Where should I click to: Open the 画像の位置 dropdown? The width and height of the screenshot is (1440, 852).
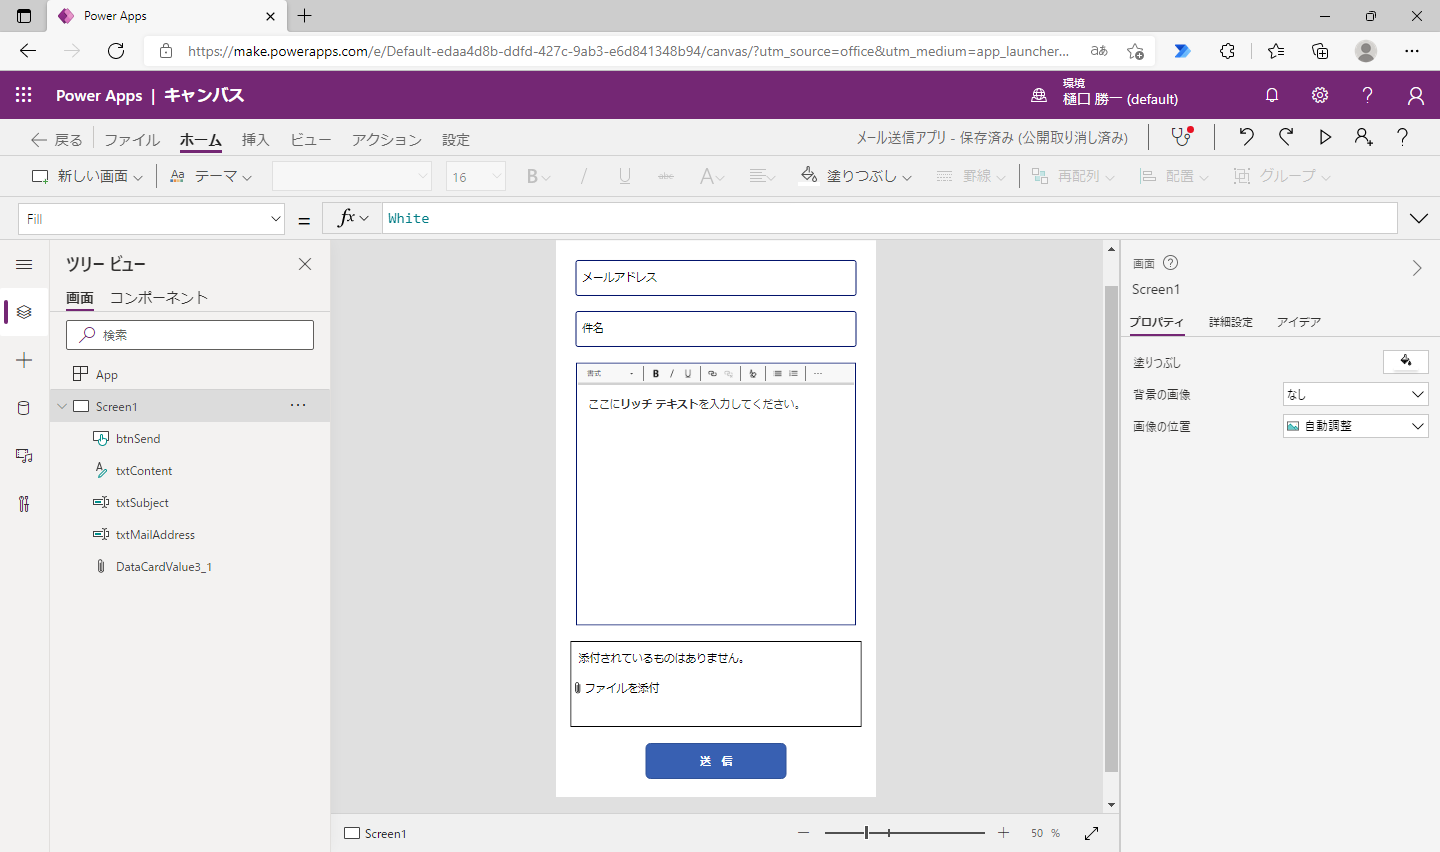coord(1355,426)
